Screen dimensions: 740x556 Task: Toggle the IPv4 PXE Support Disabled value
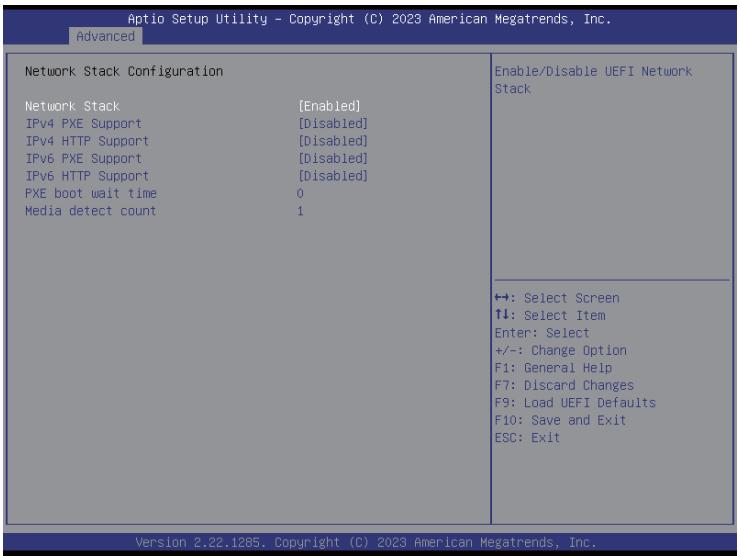click(333, 124)
